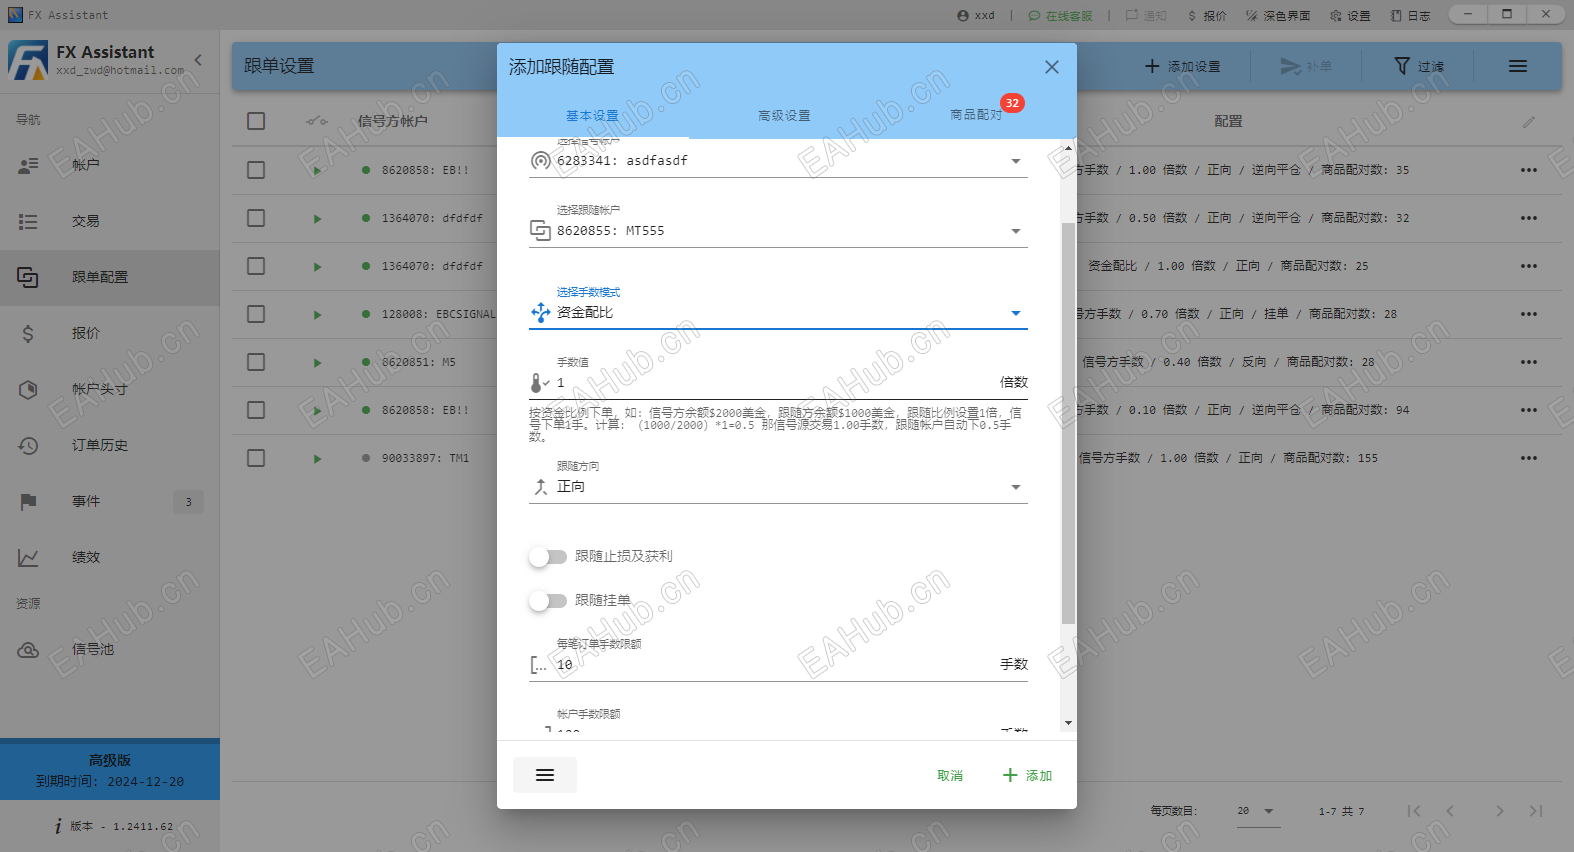Viewport: 1574px width, 852px height.
Task: Click the 每笔订单手数限额 input field
Action: point(778,664)
